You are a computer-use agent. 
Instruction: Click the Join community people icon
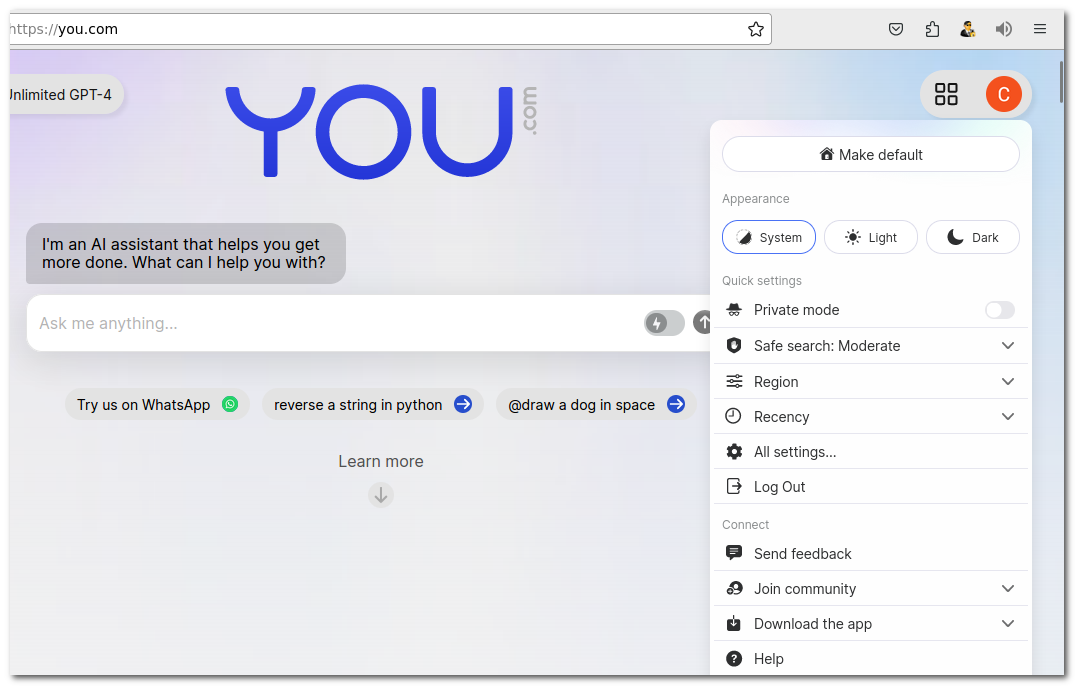(x=734, y=588)
